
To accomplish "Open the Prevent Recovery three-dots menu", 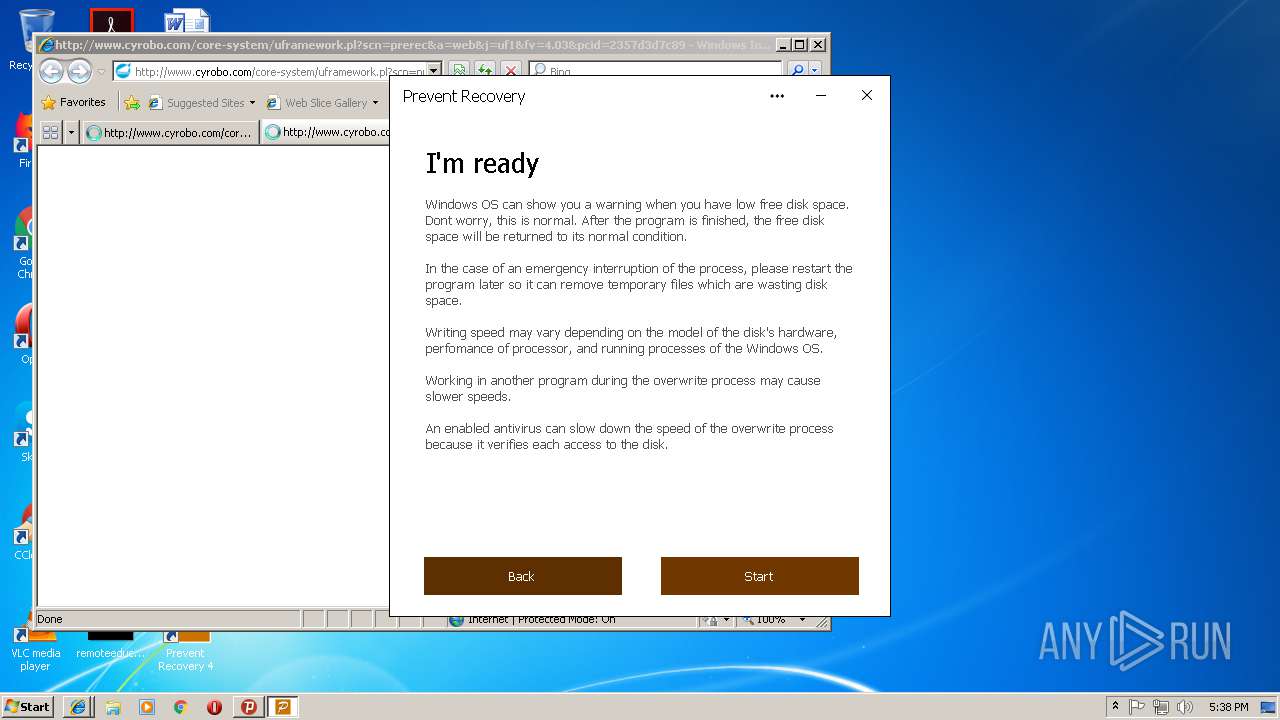I will 777,96.
